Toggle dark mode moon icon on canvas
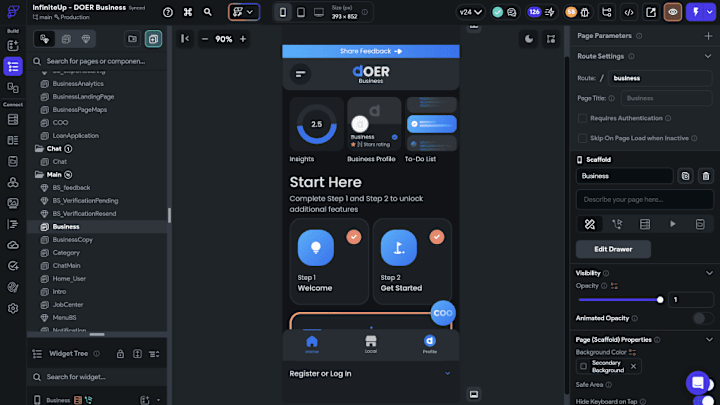The width and height of the screenshot is (720, 405). (529, 39)
